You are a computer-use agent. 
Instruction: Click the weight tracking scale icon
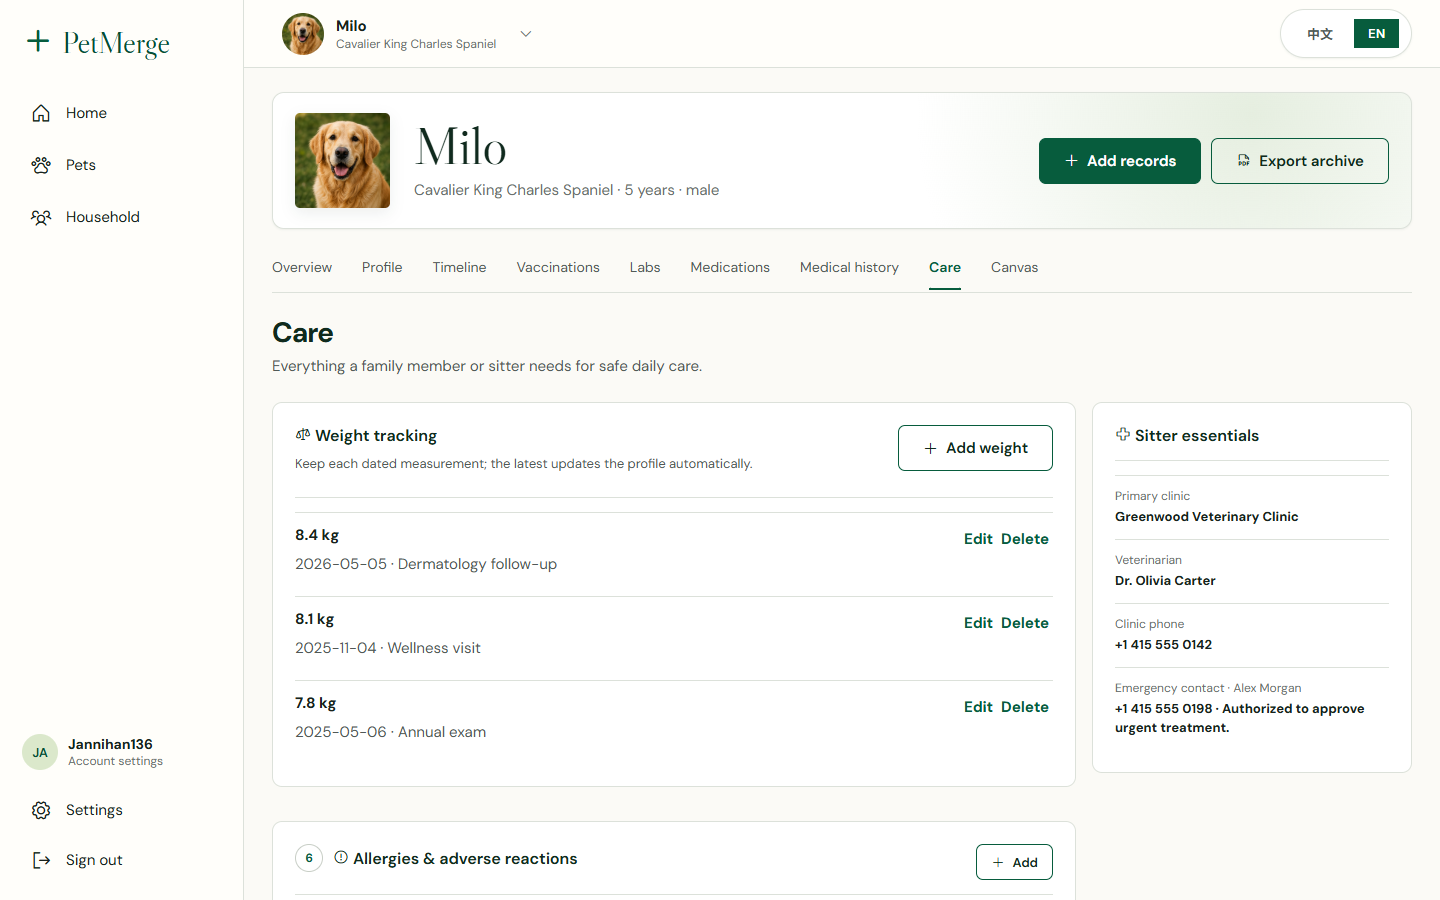(303, 435)
